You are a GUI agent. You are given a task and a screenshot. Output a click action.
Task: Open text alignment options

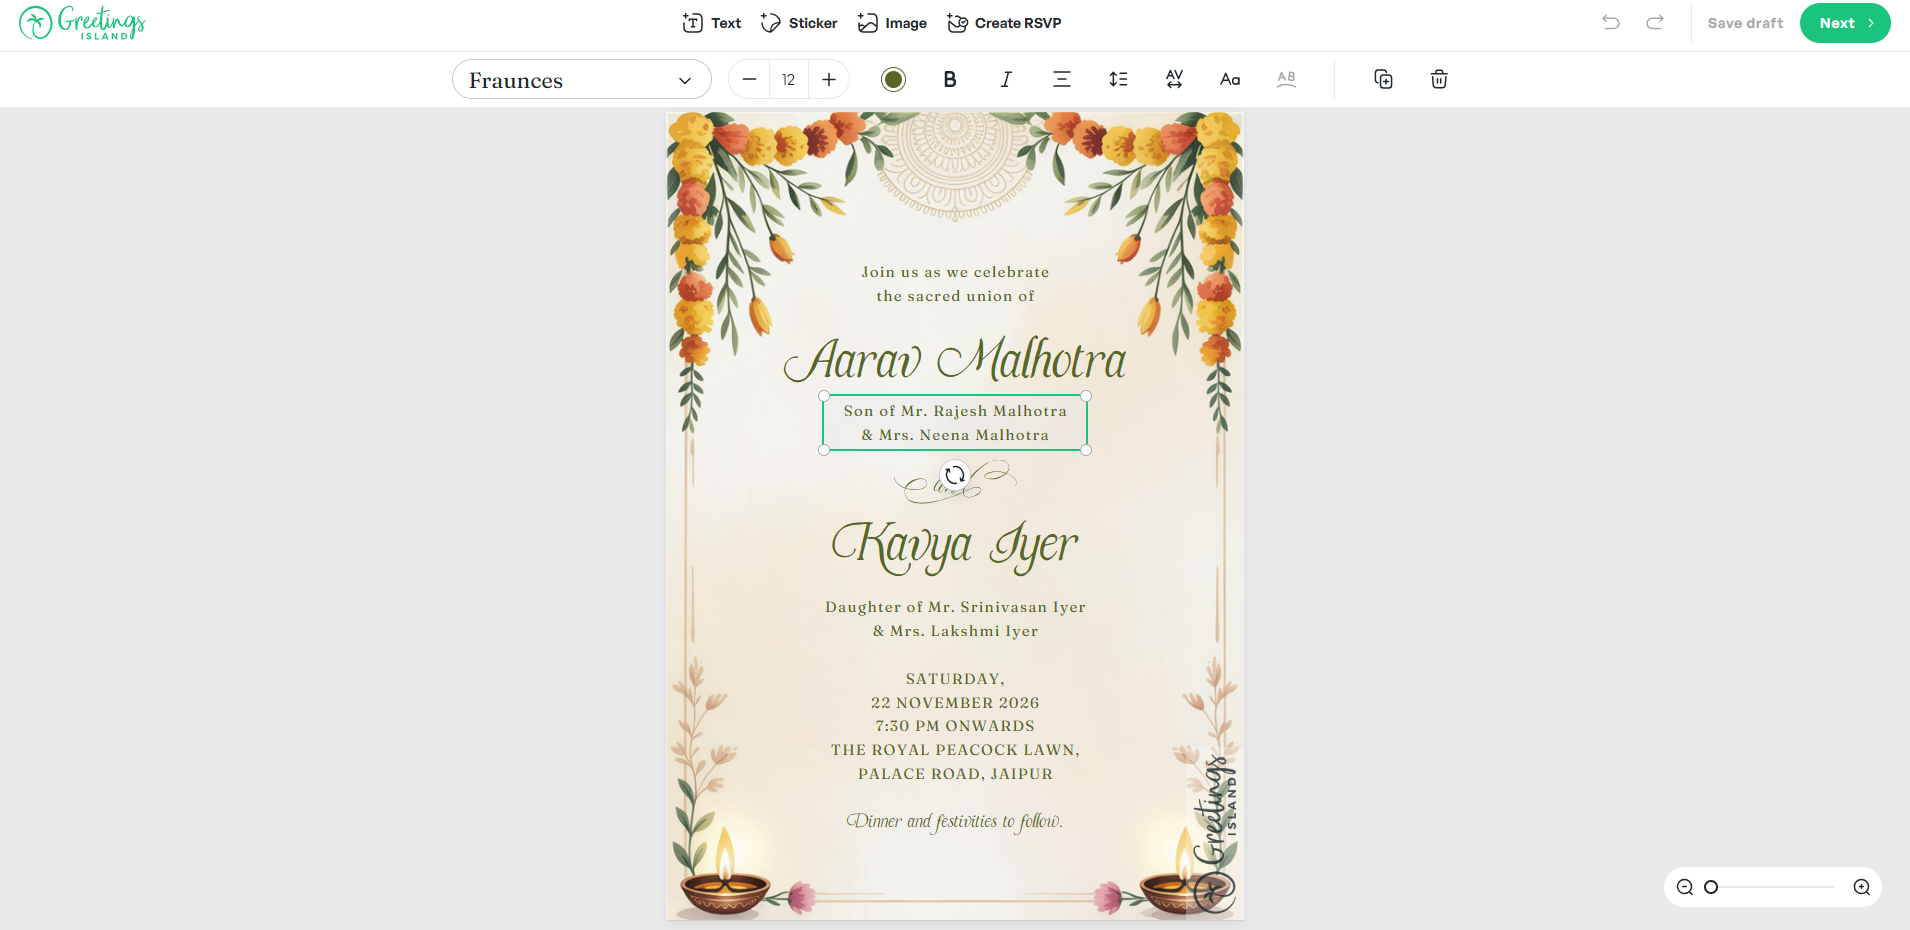1062,80
